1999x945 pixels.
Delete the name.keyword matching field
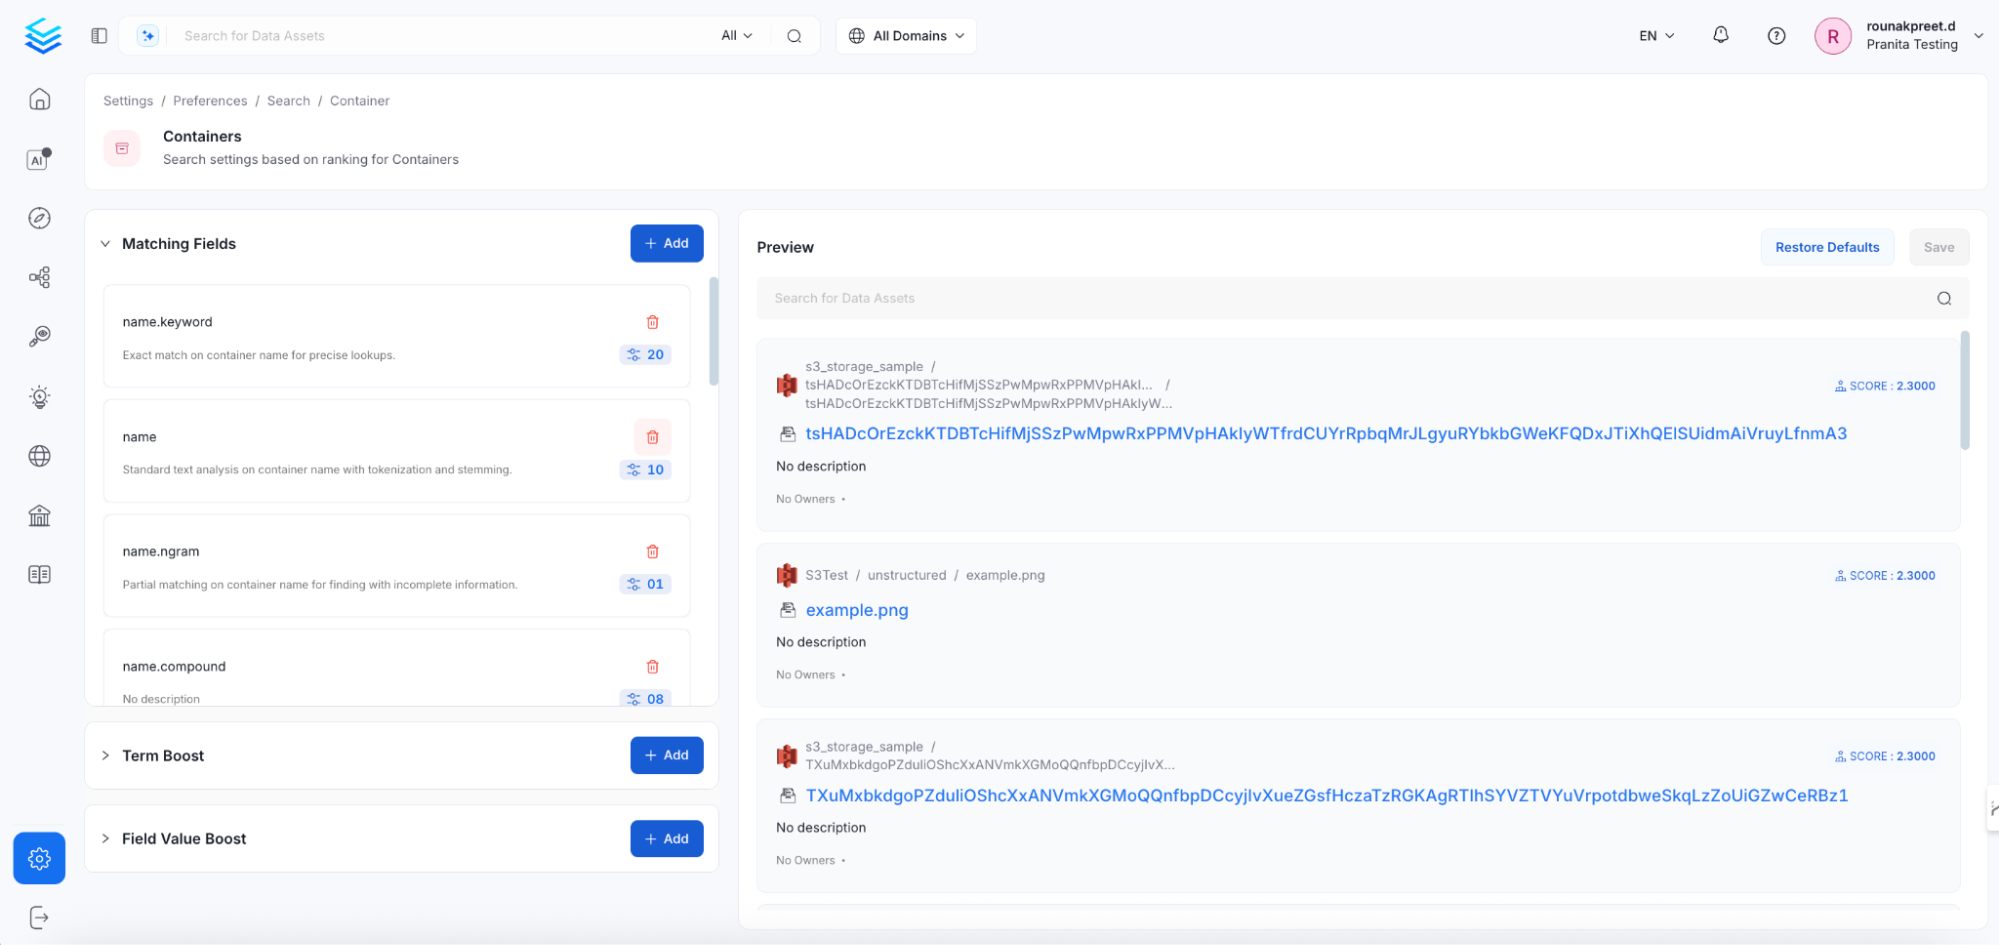click(x=652, y=322)
